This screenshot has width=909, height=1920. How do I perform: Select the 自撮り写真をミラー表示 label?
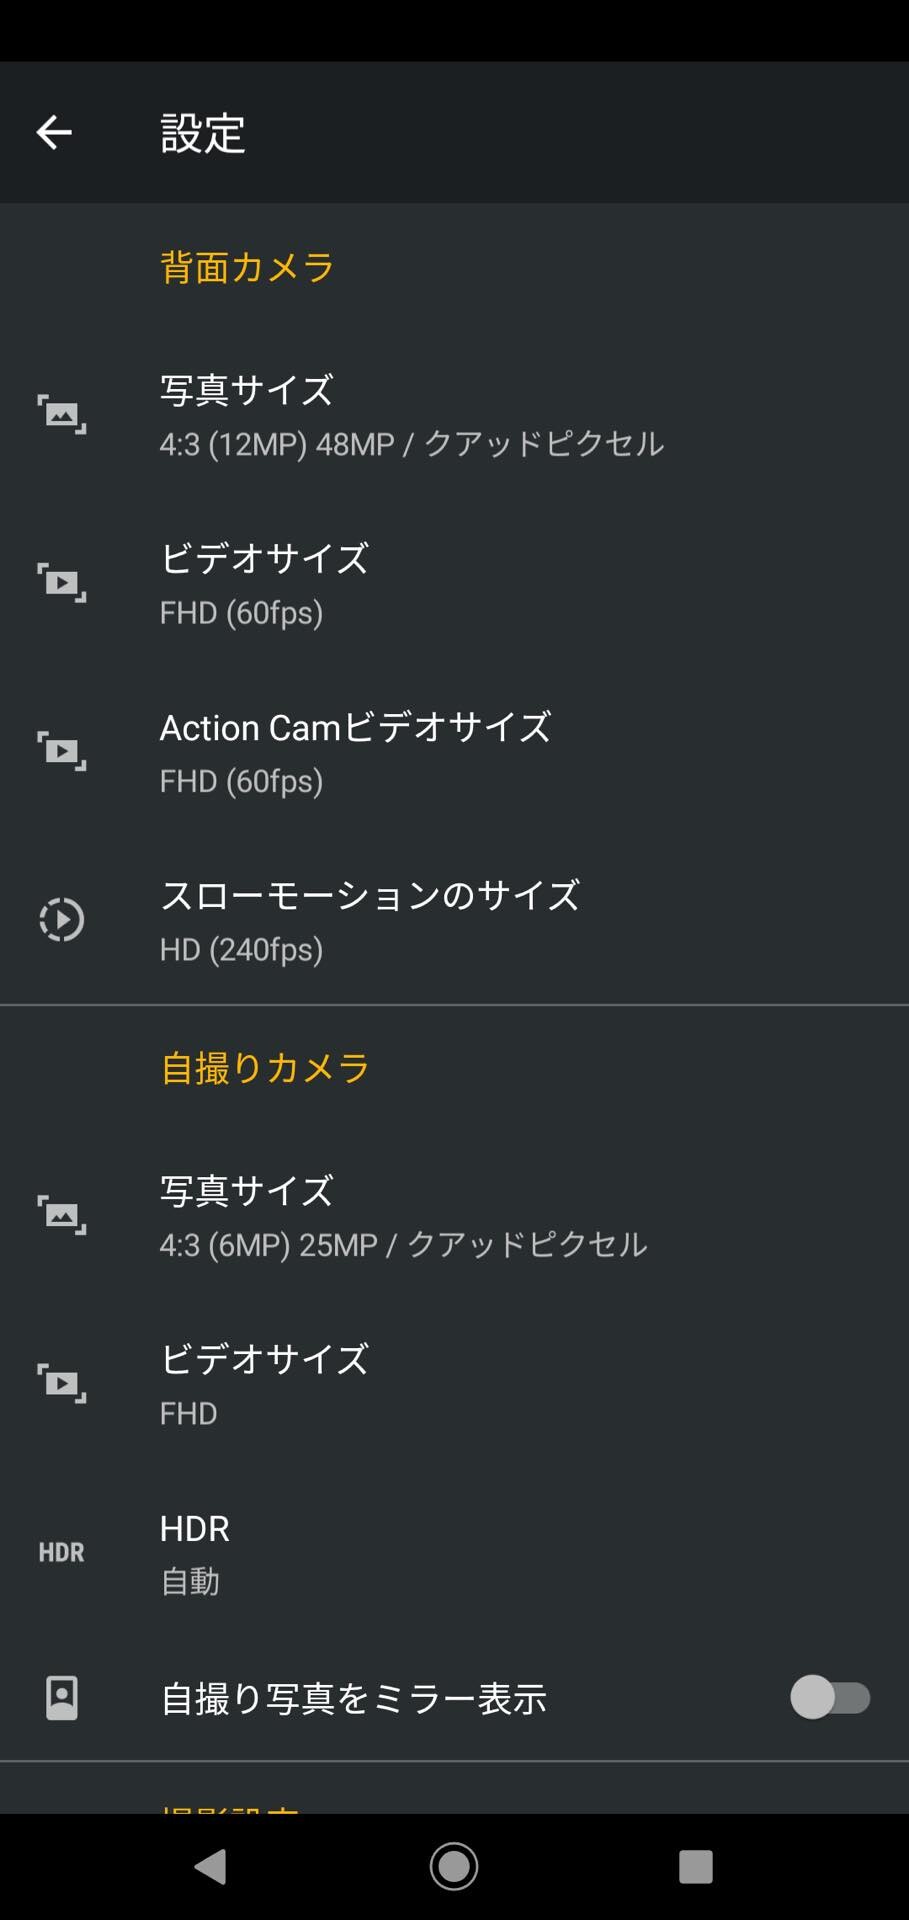coord(354,1698)
